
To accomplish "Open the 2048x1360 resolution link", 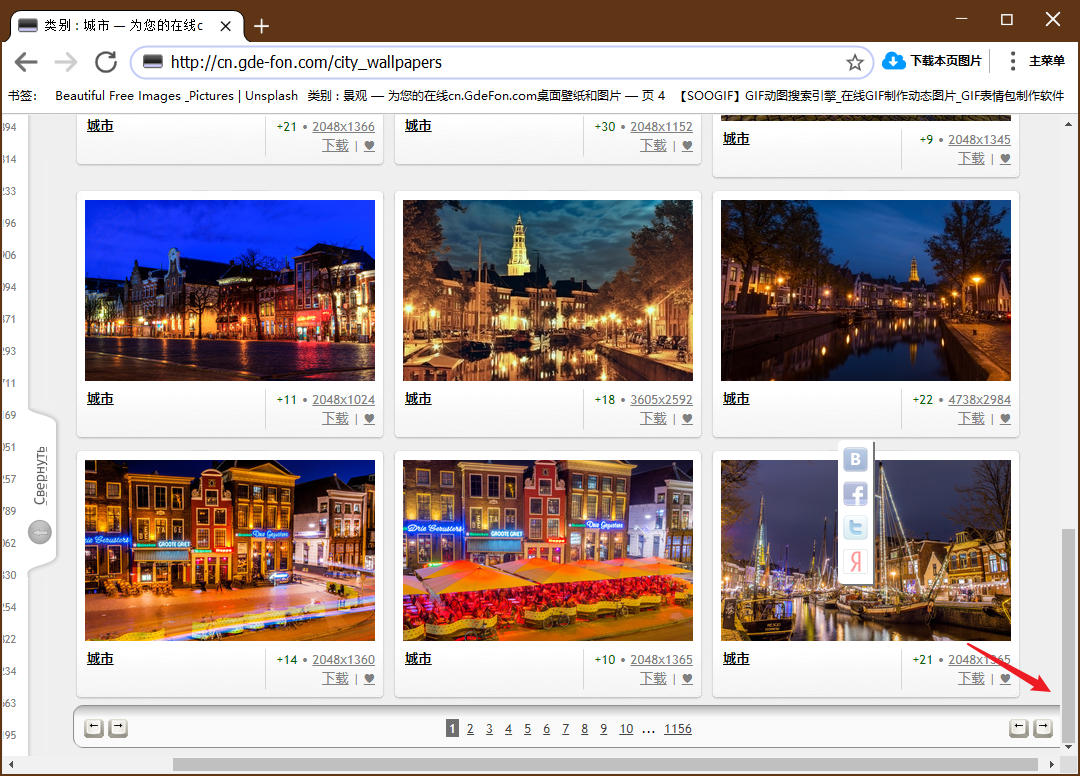I will pos(344,660).
